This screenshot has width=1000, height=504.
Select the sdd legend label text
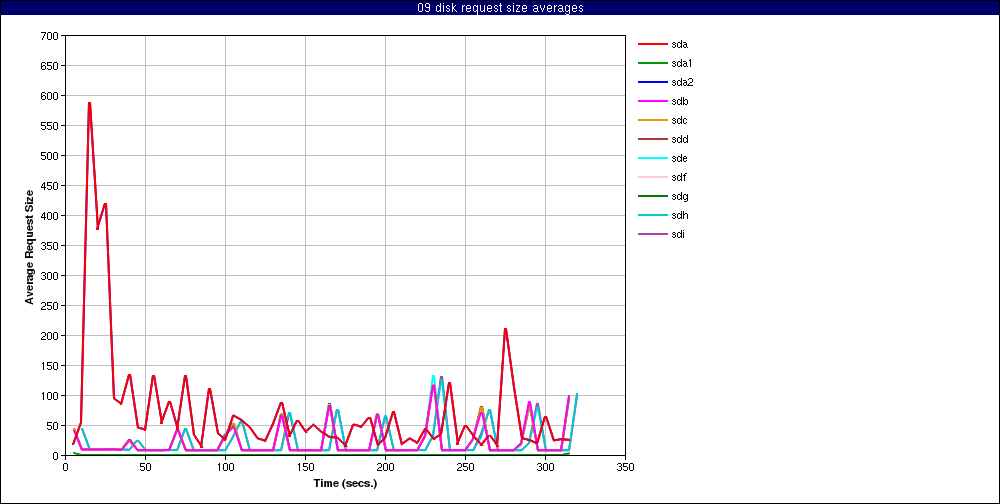(680, 139)
